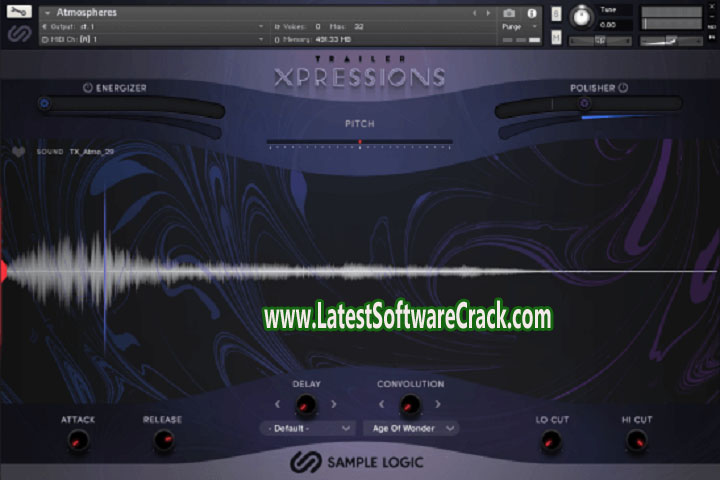Open the Output channel dropdown

coord(153,27)
